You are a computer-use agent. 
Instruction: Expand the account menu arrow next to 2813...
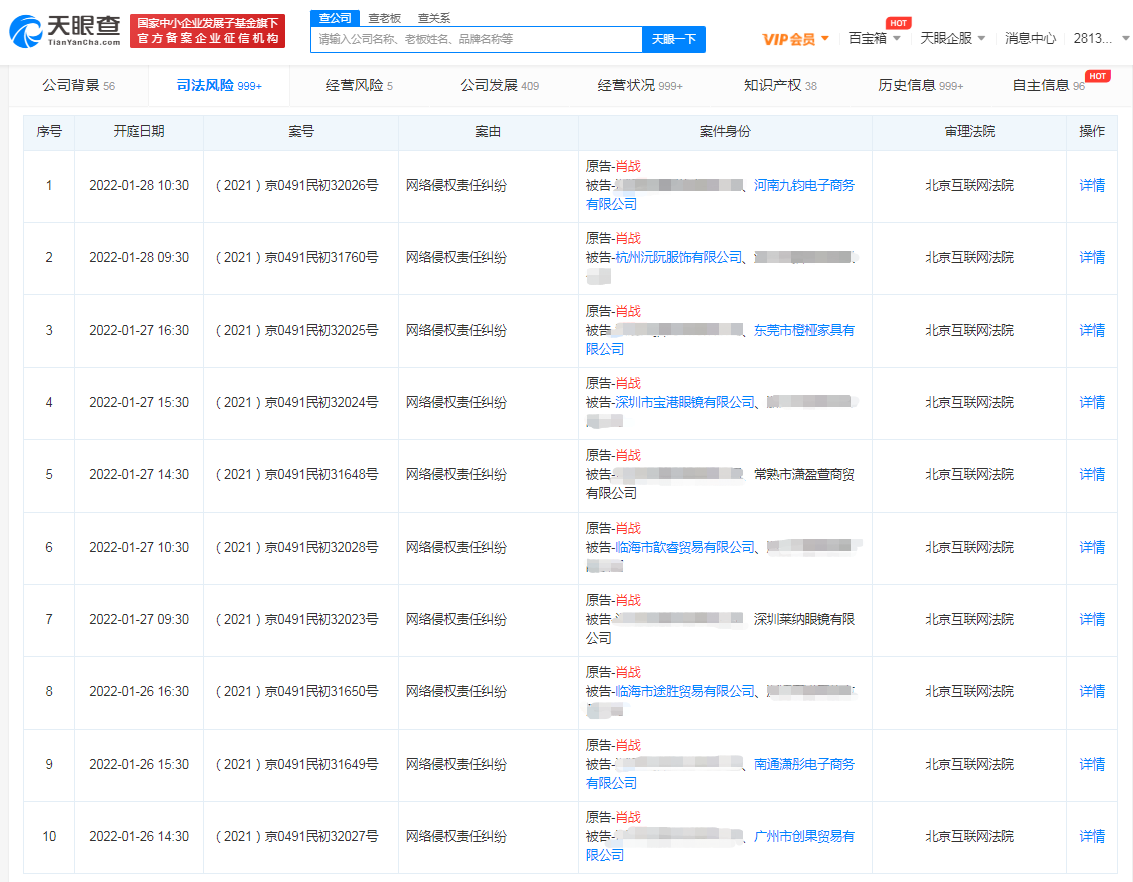pos(1125,38)
